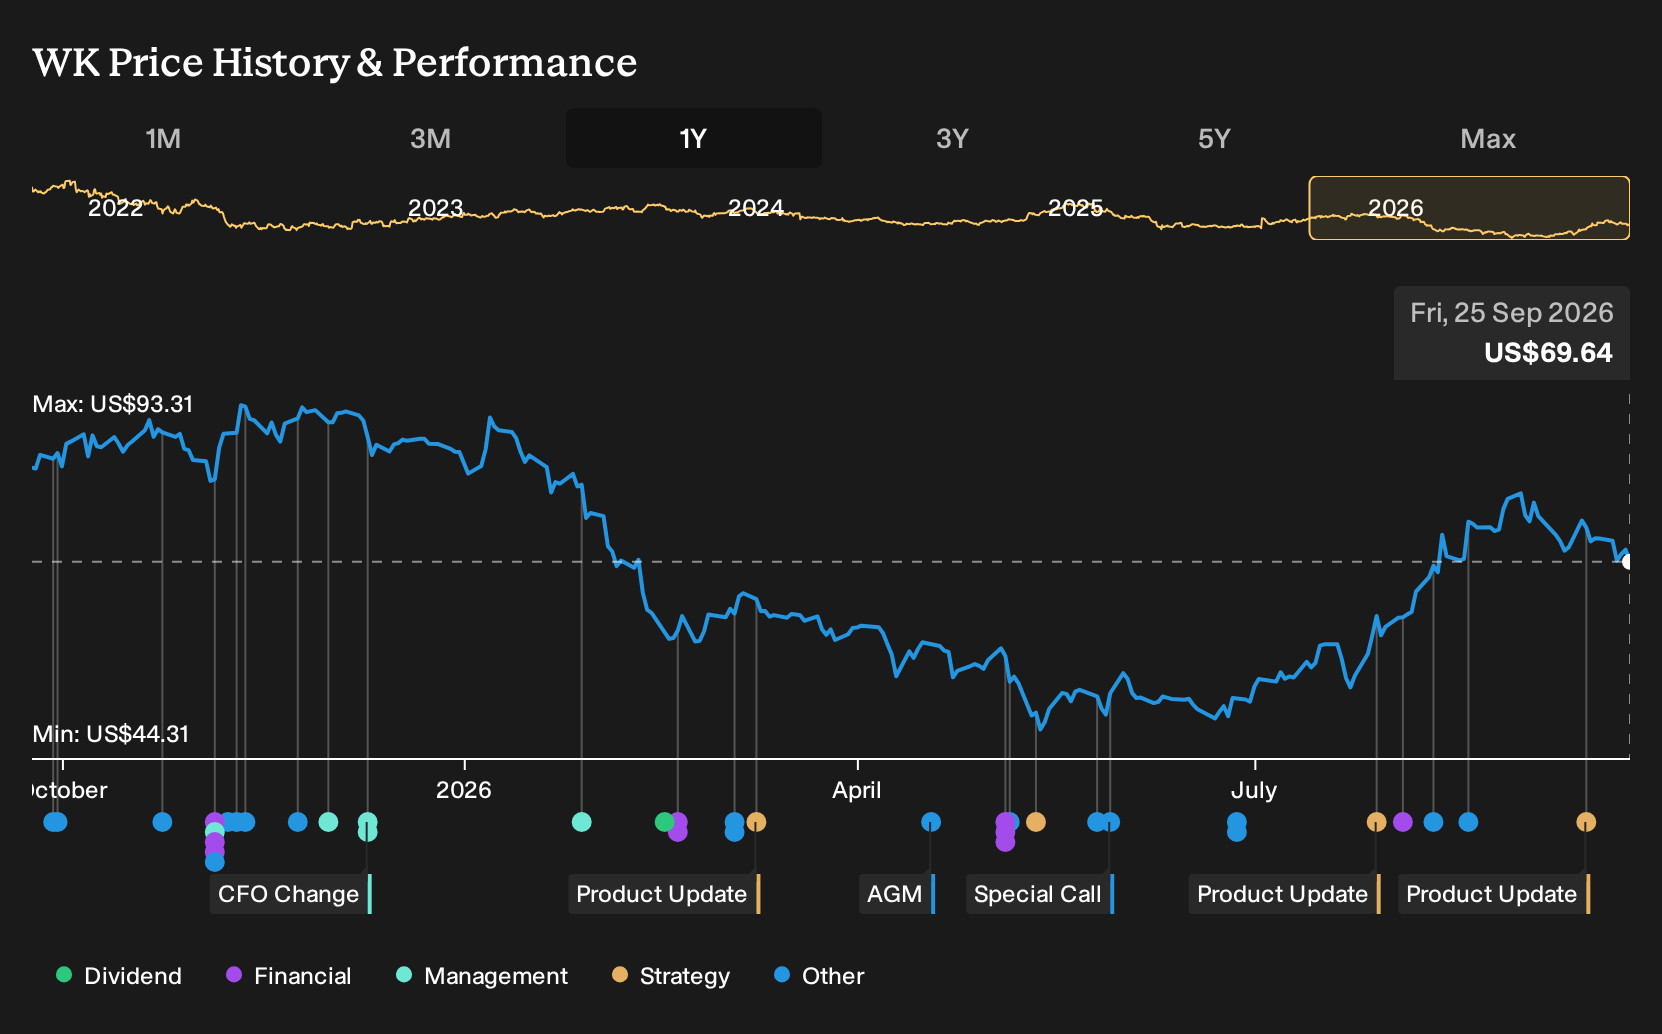This screenshot has width=1662, height=1034.
Task: Click the rightmost orange Strategy event dot
Action: click(x=1586, y=822)
